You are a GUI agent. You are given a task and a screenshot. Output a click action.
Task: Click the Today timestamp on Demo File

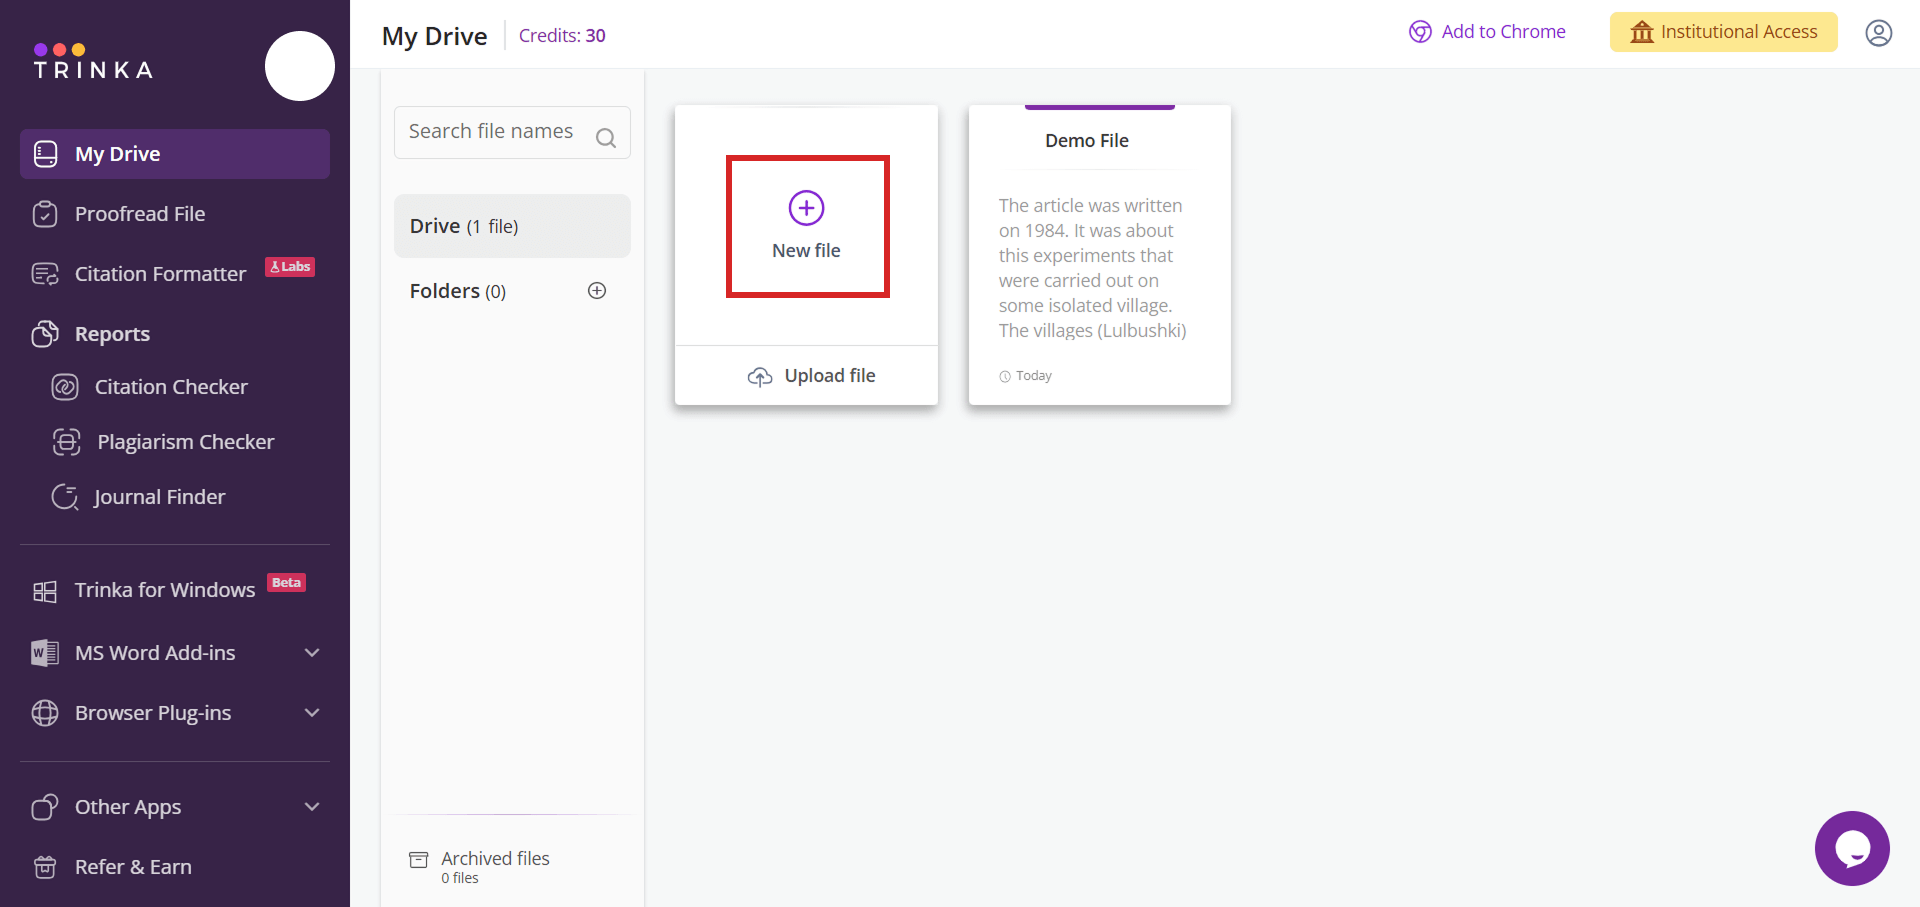click(1034, 376)
